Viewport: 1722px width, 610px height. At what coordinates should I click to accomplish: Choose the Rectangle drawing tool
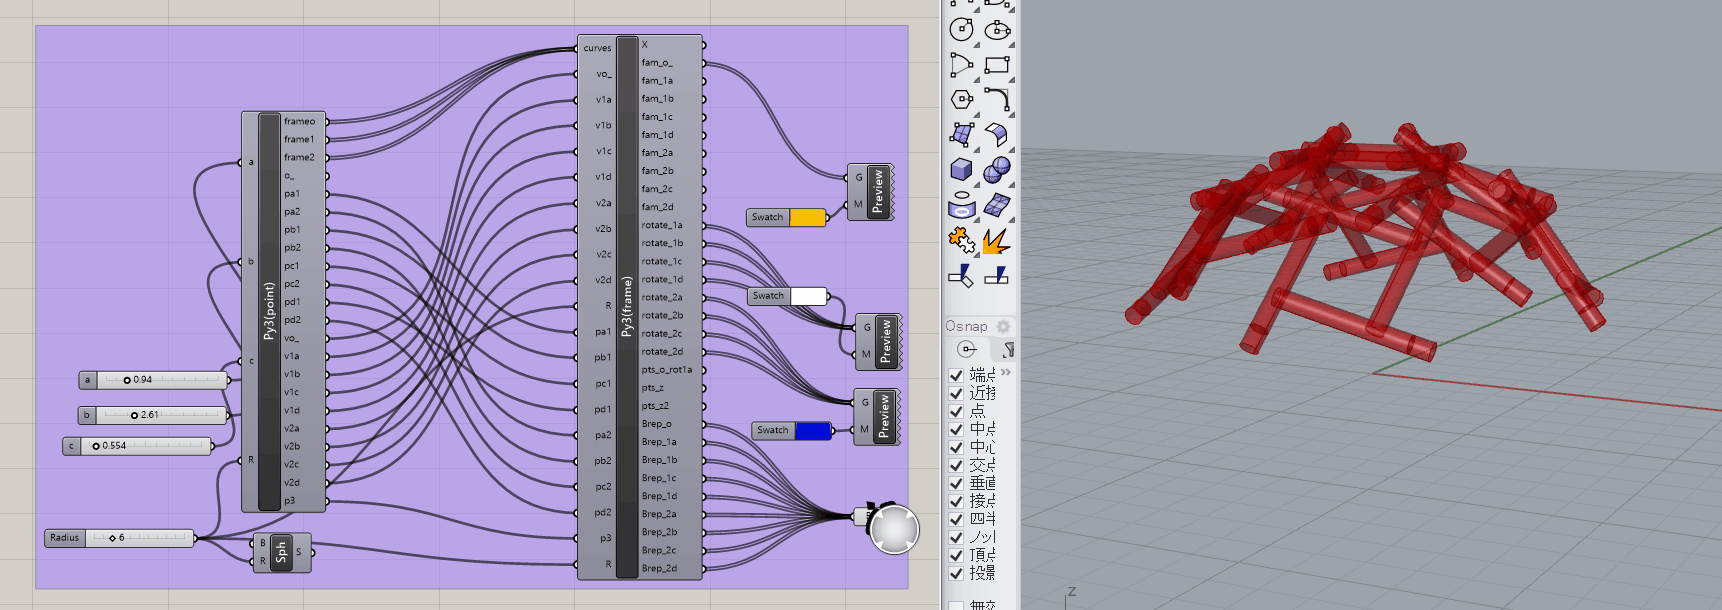point(996,65)
